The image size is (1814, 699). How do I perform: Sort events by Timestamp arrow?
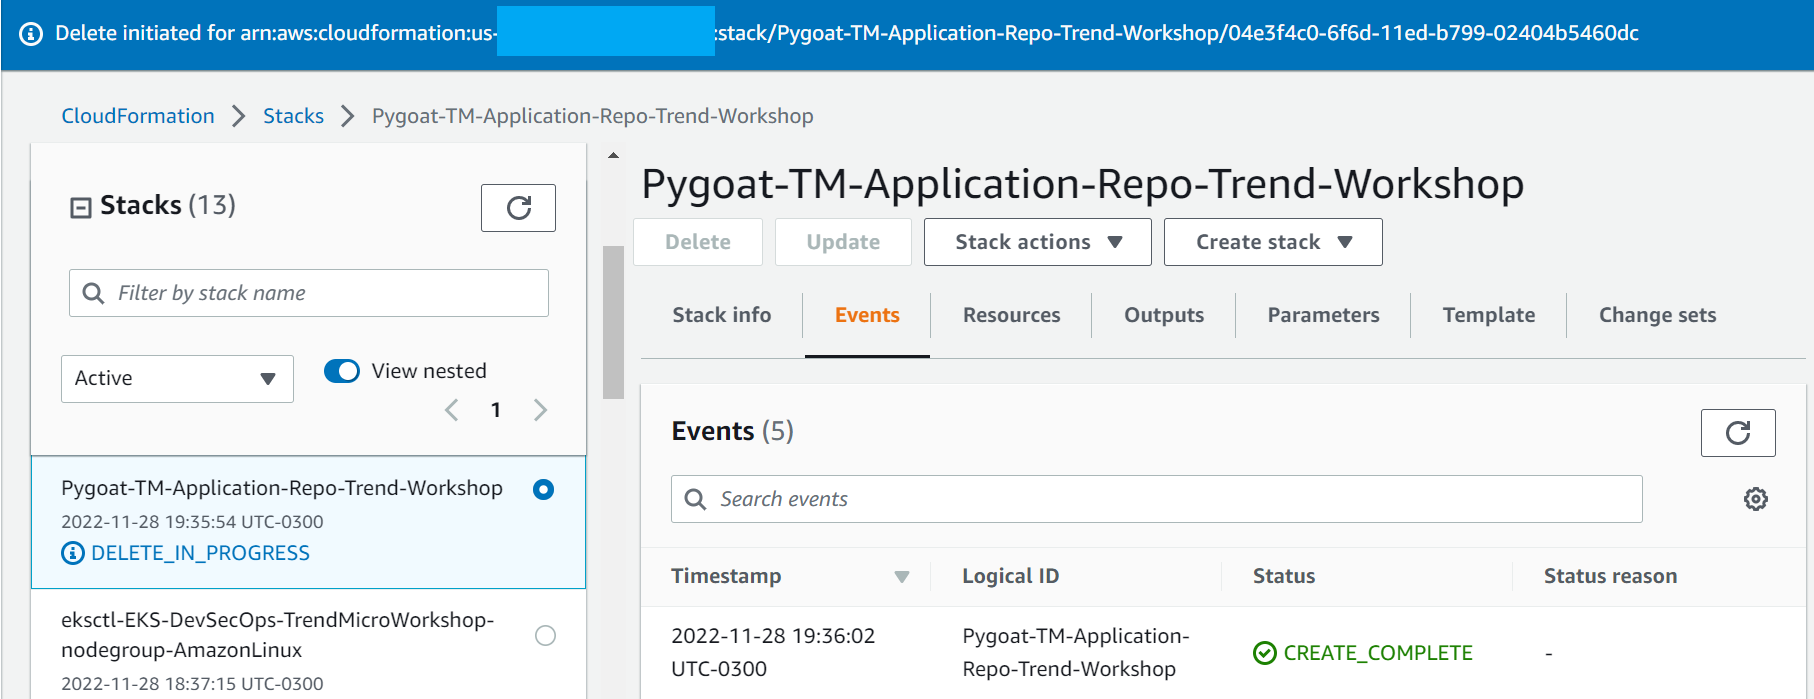(x=902, y=577)
